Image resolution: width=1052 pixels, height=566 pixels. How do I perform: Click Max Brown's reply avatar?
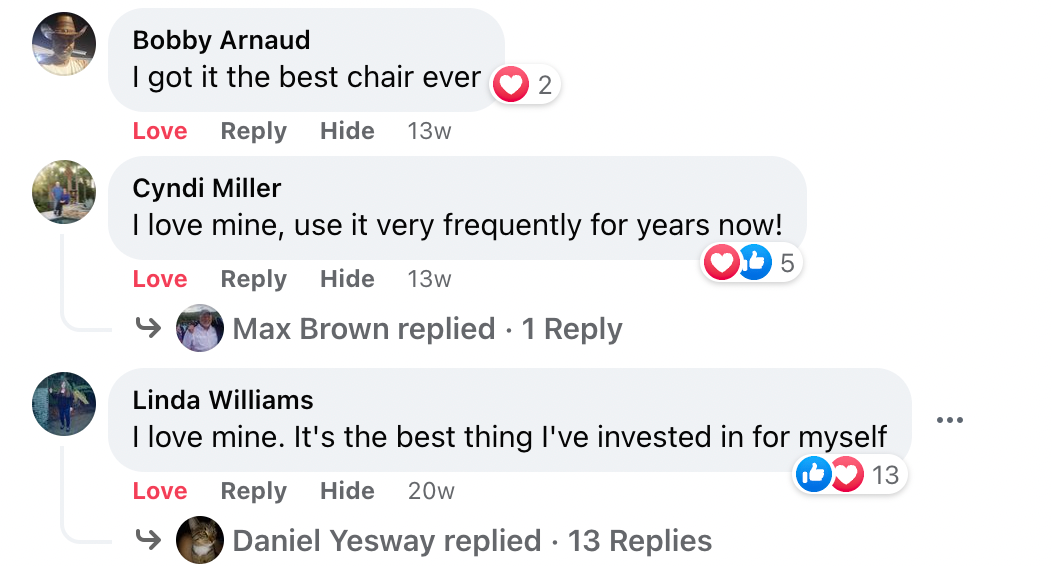(x=200, y=328)
